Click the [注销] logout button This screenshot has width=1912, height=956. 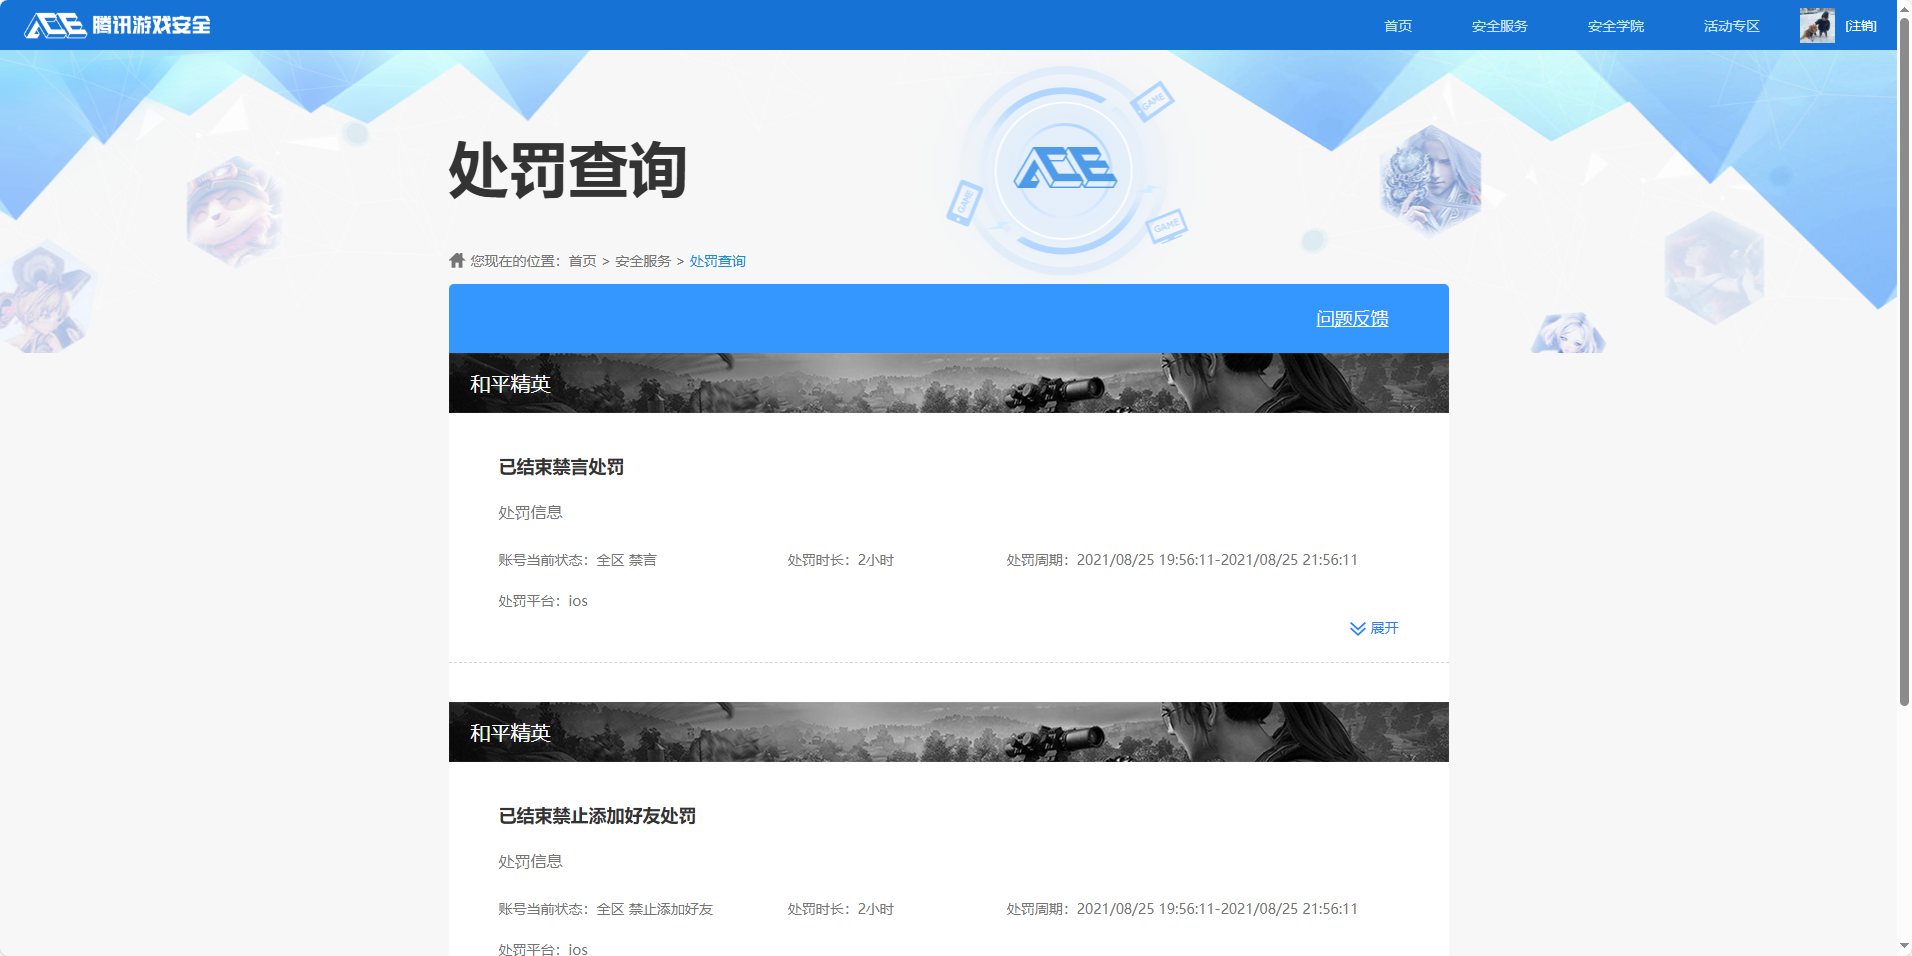point(1861,26)
